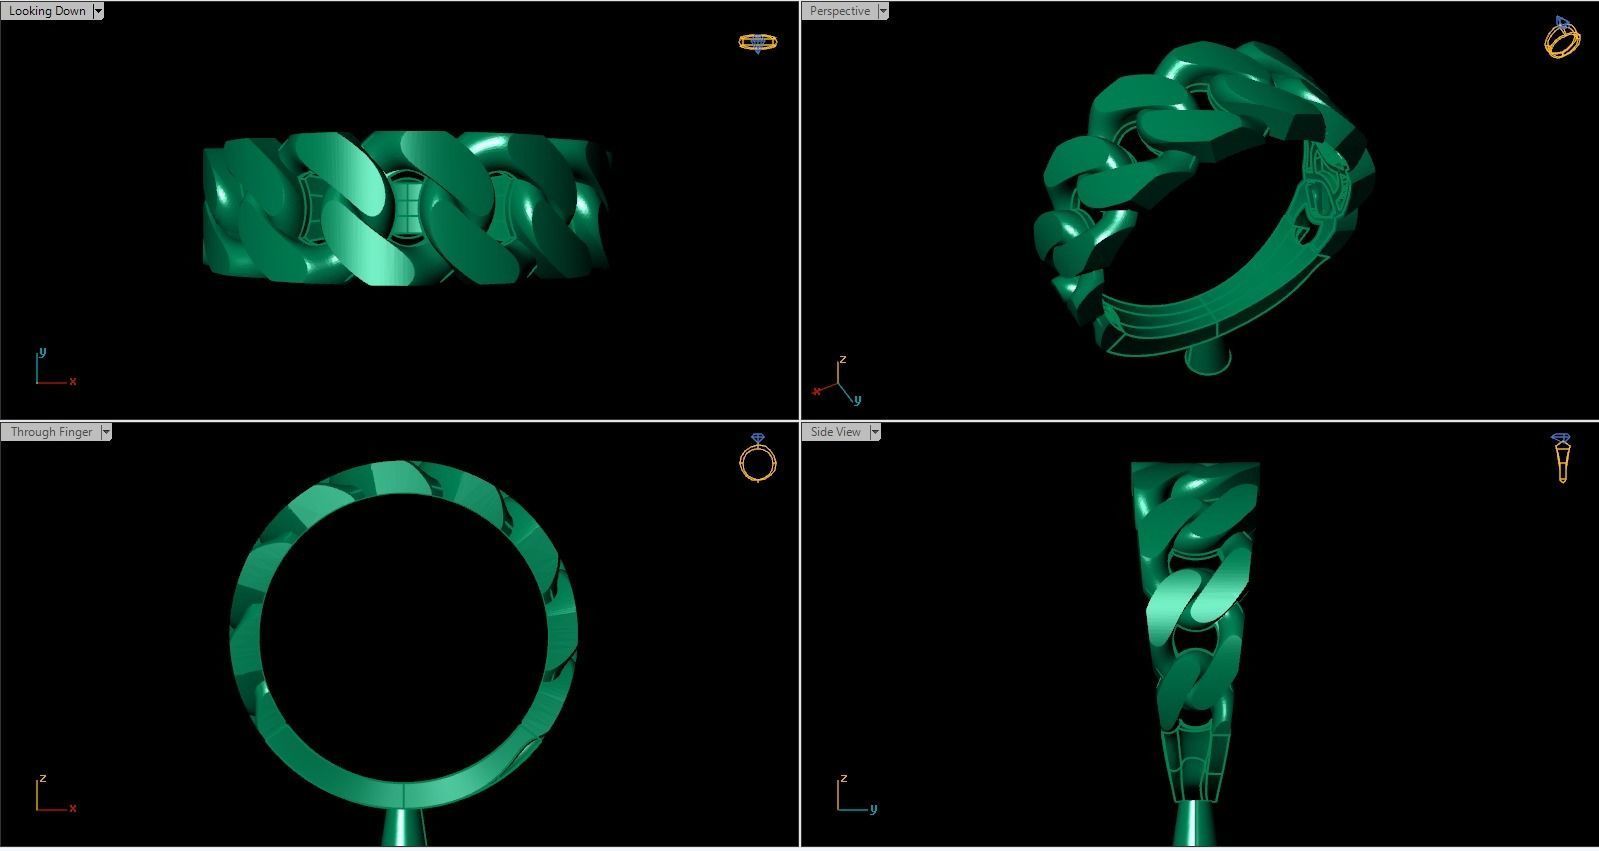Click the XZ axis indicator in Through Finger
Viewport: 1599px width, 851px height.
point(55,793)
